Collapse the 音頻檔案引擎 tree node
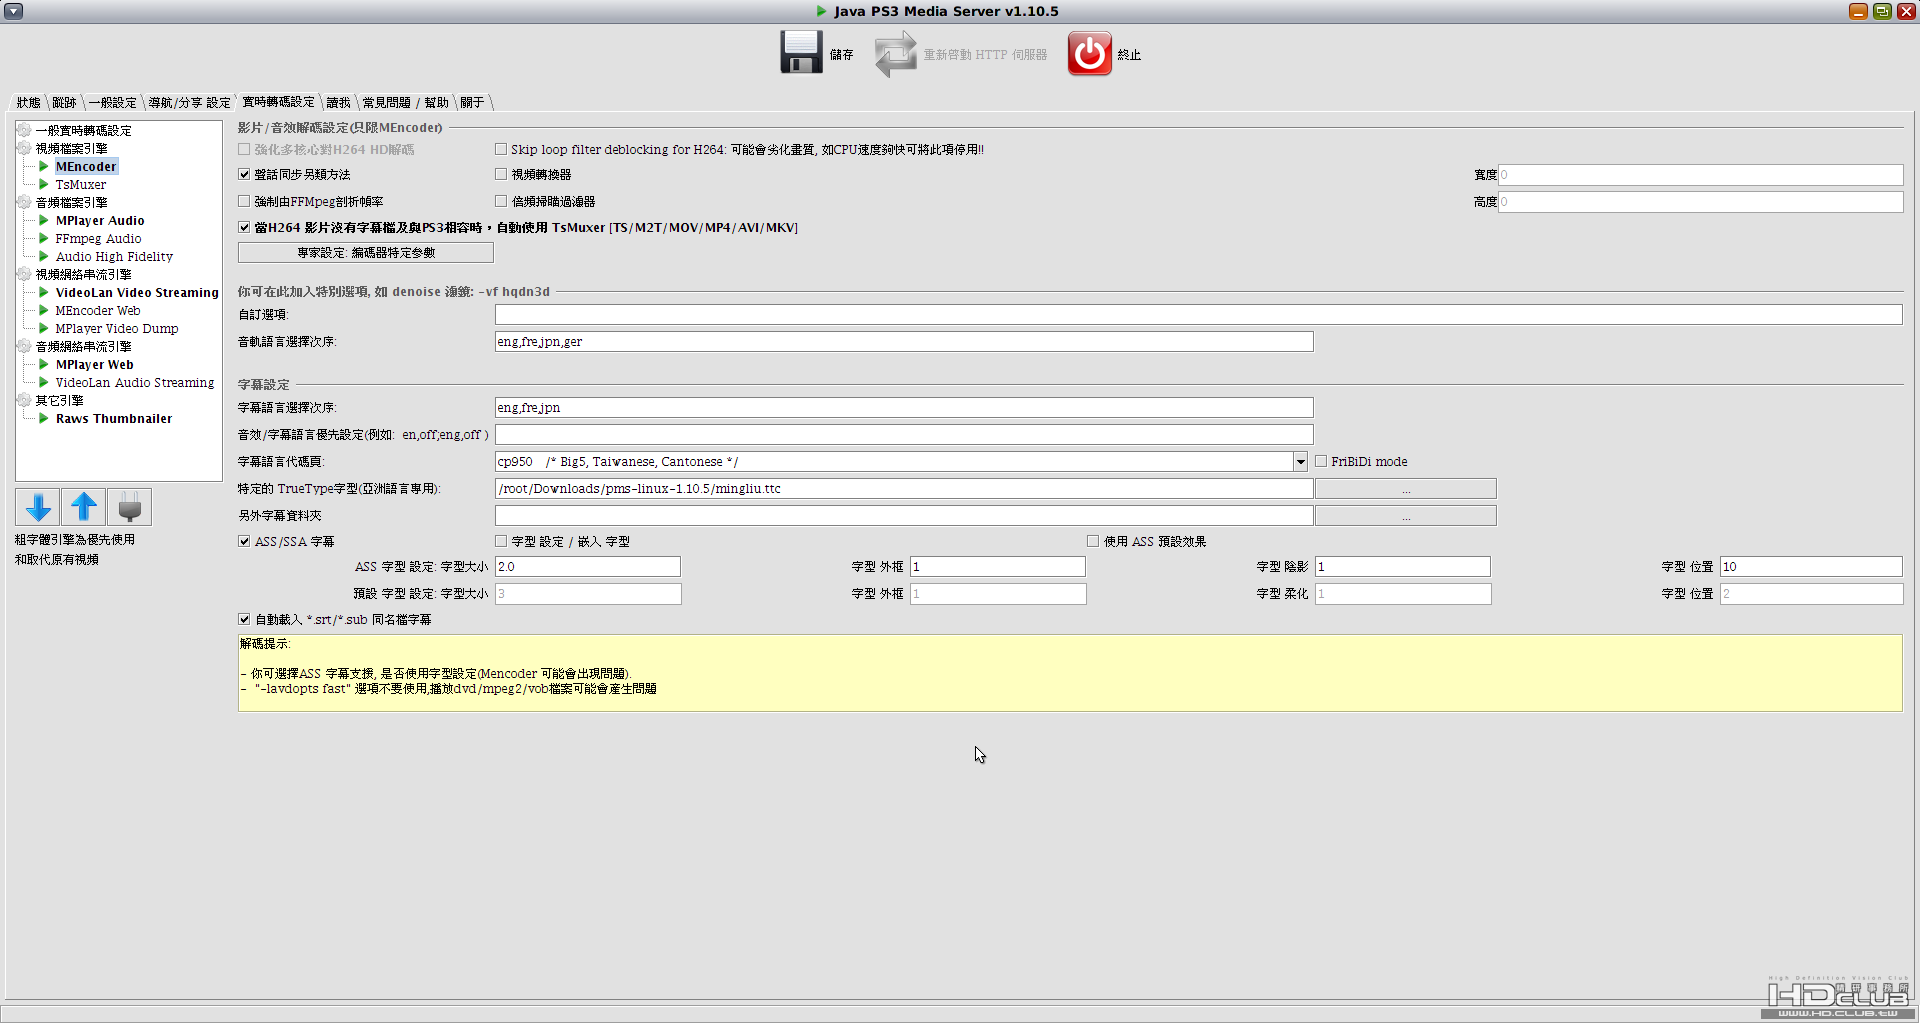1920x1024 pixels. click(x=24, y=202)
